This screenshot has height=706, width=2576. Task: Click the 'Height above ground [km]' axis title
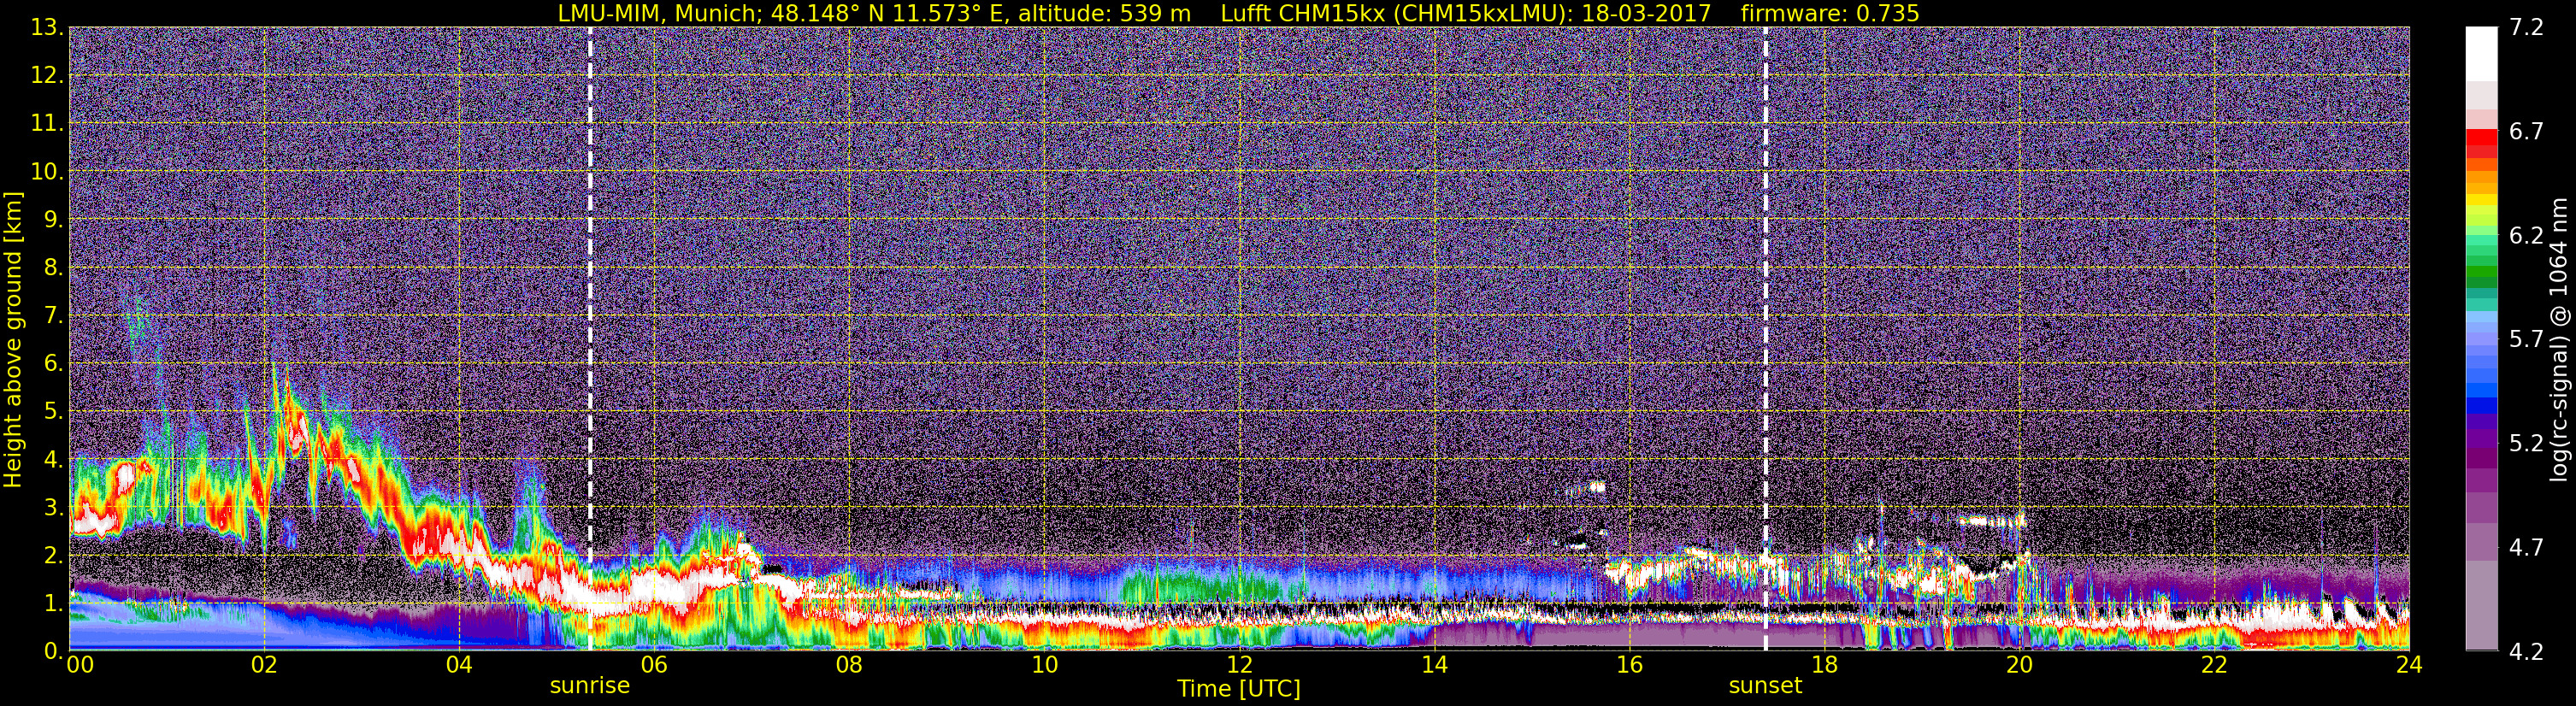click(13, 339)
